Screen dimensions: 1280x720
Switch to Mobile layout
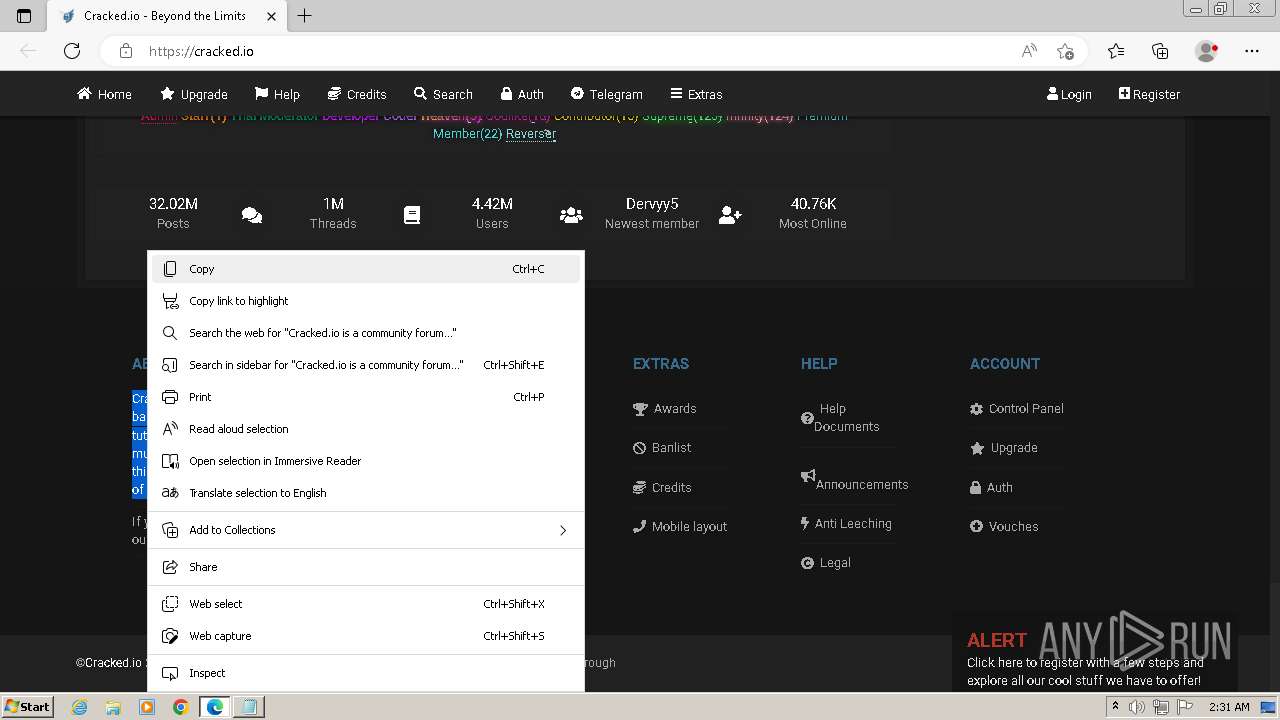click(680, 526)
